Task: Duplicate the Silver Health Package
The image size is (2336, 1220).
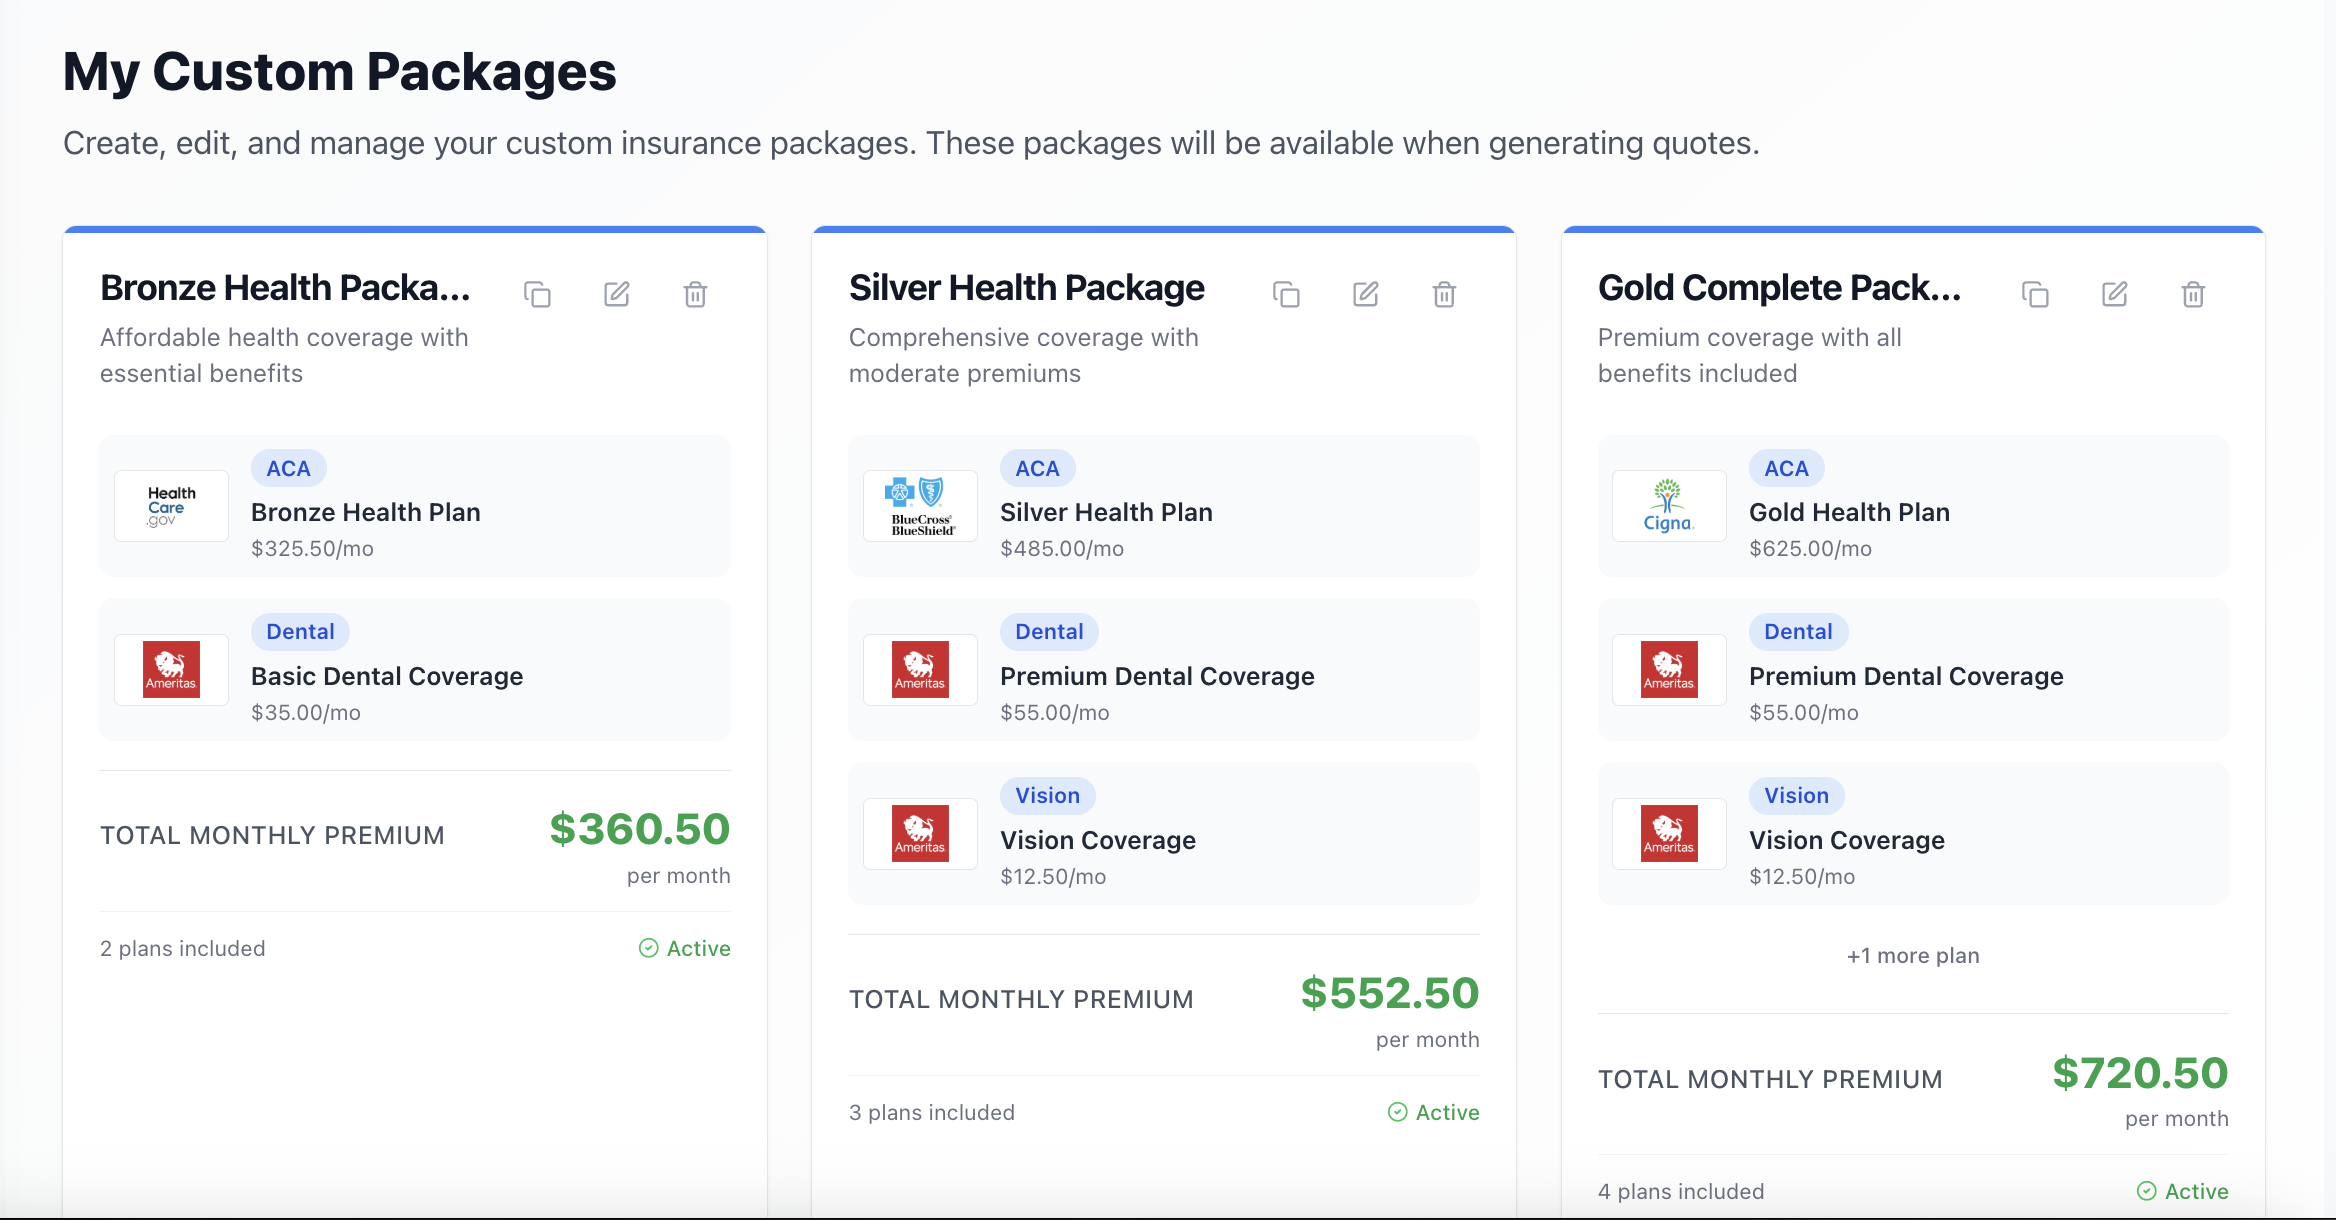Action: 1286,294
